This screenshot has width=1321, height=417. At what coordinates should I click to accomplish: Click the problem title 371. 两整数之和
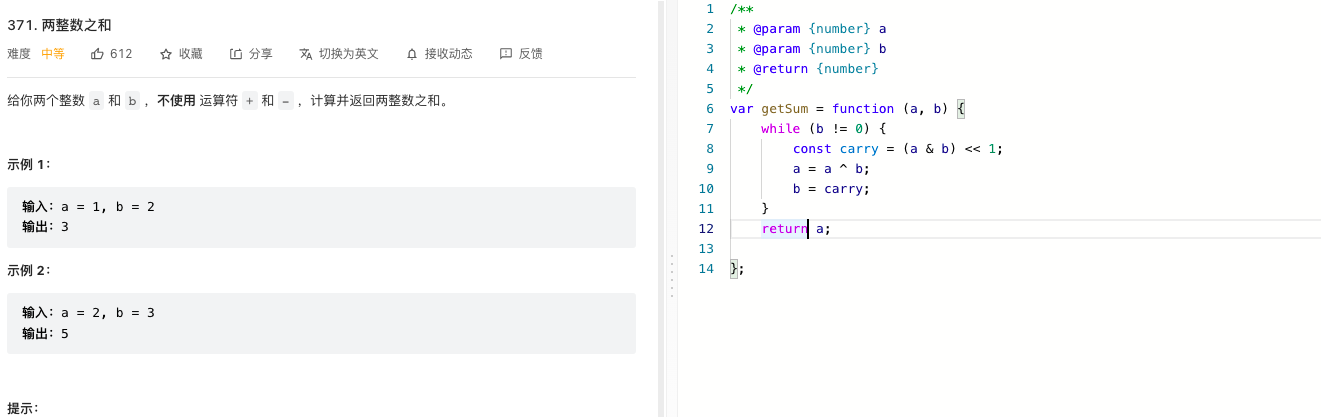click(x=58, y=24)
